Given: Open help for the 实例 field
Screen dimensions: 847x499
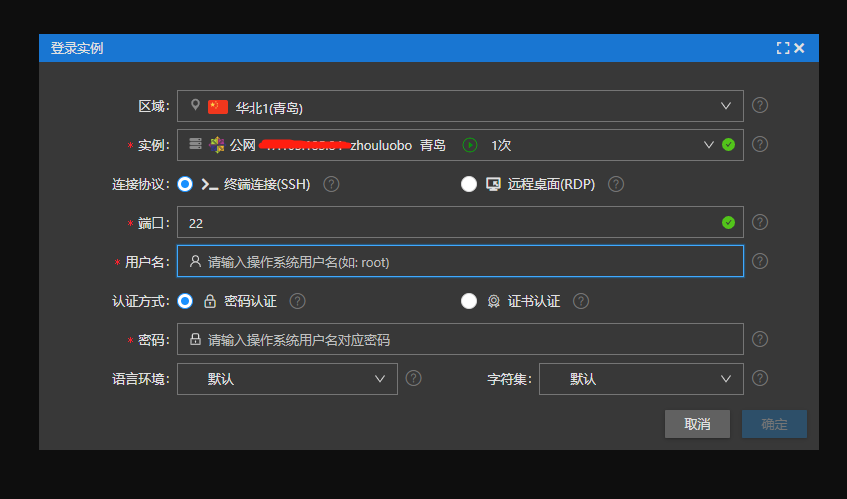Looking at the screenshot, I should pyautogui.click(x=759, y=144).
